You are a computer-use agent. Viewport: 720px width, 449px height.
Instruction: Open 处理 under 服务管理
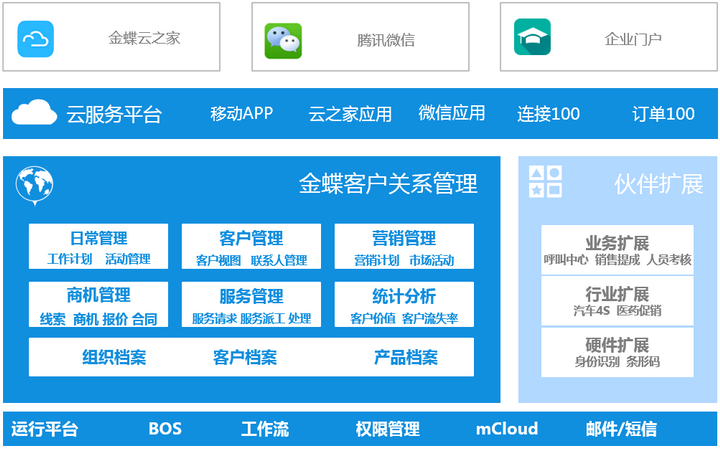point(300,319)
